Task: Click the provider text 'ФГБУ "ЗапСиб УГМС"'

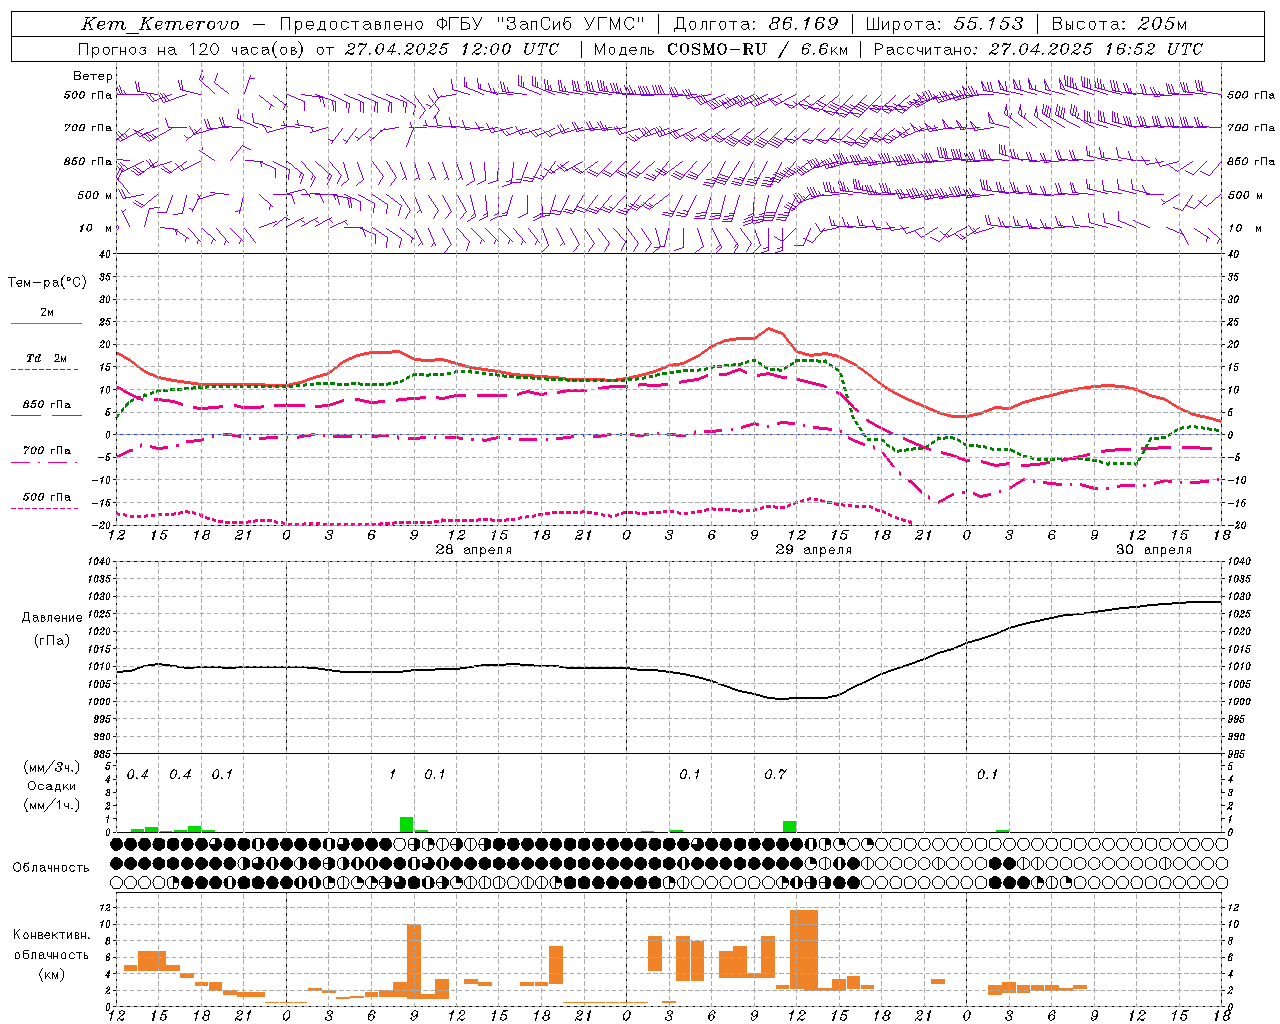Action: click(x=540, y=24)
